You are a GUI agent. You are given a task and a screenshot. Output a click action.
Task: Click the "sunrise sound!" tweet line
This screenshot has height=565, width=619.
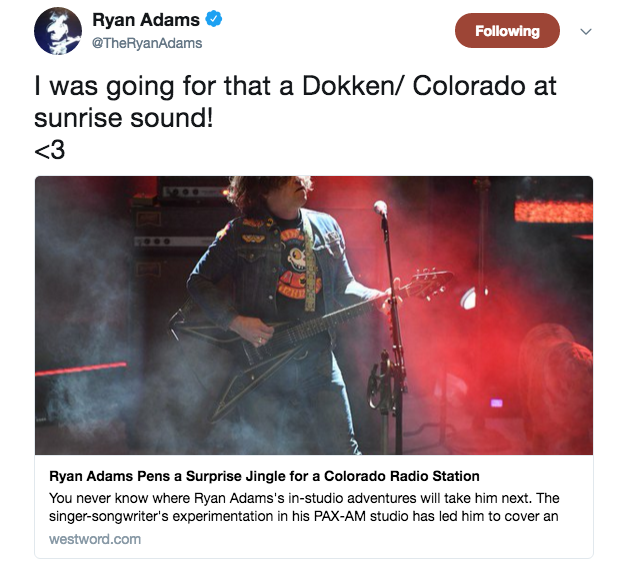[124, 118]
